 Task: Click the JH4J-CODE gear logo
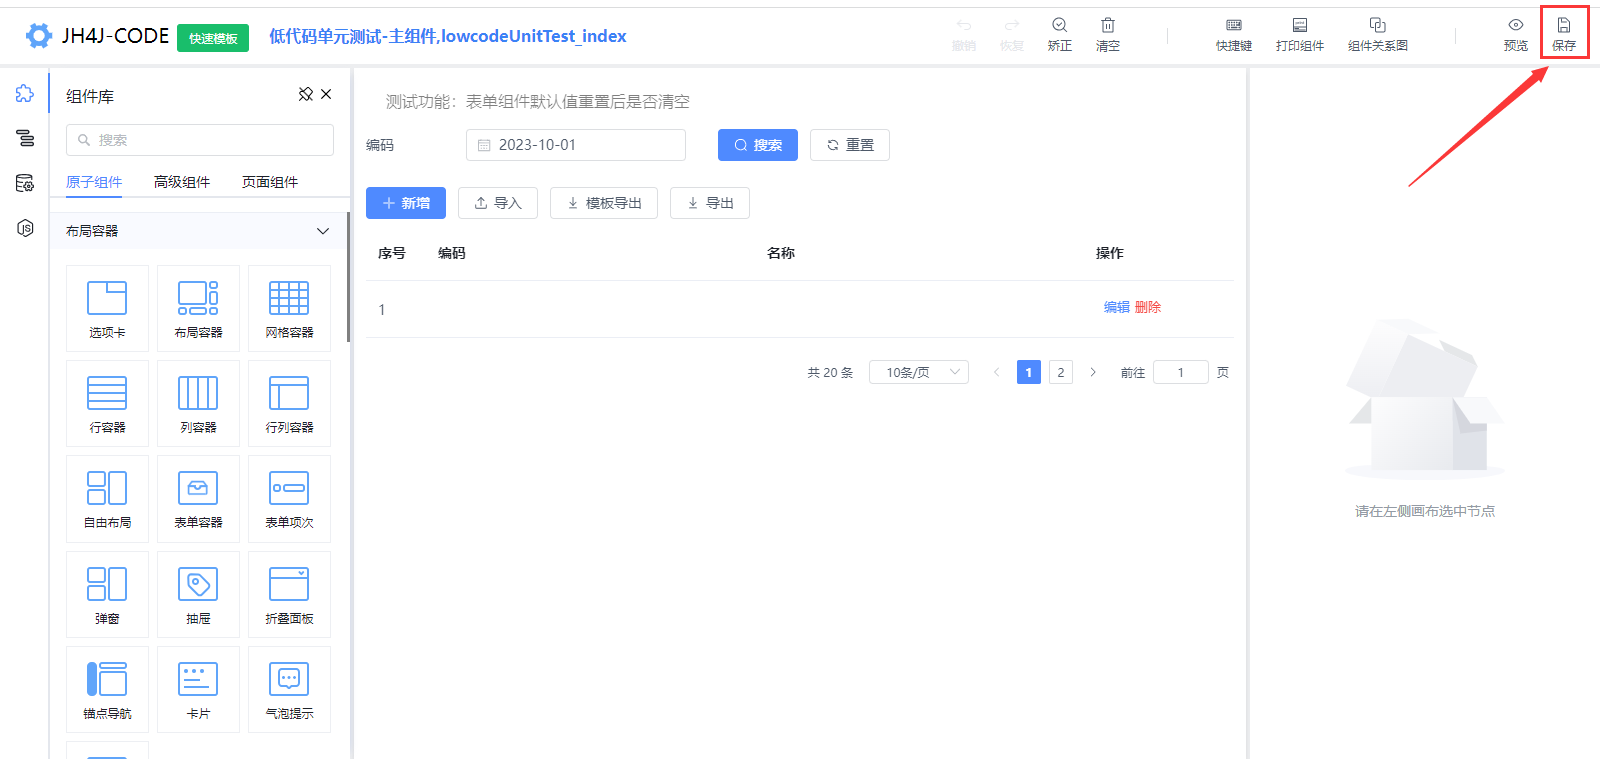pos(39,36)
